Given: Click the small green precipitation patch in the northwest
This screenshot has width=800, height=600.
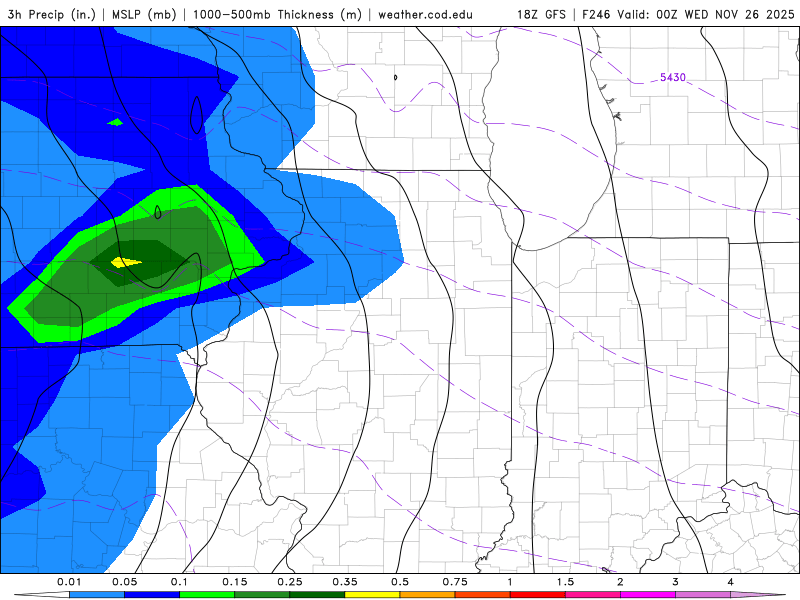Looking at the screenshot, I should coord(116,122).
